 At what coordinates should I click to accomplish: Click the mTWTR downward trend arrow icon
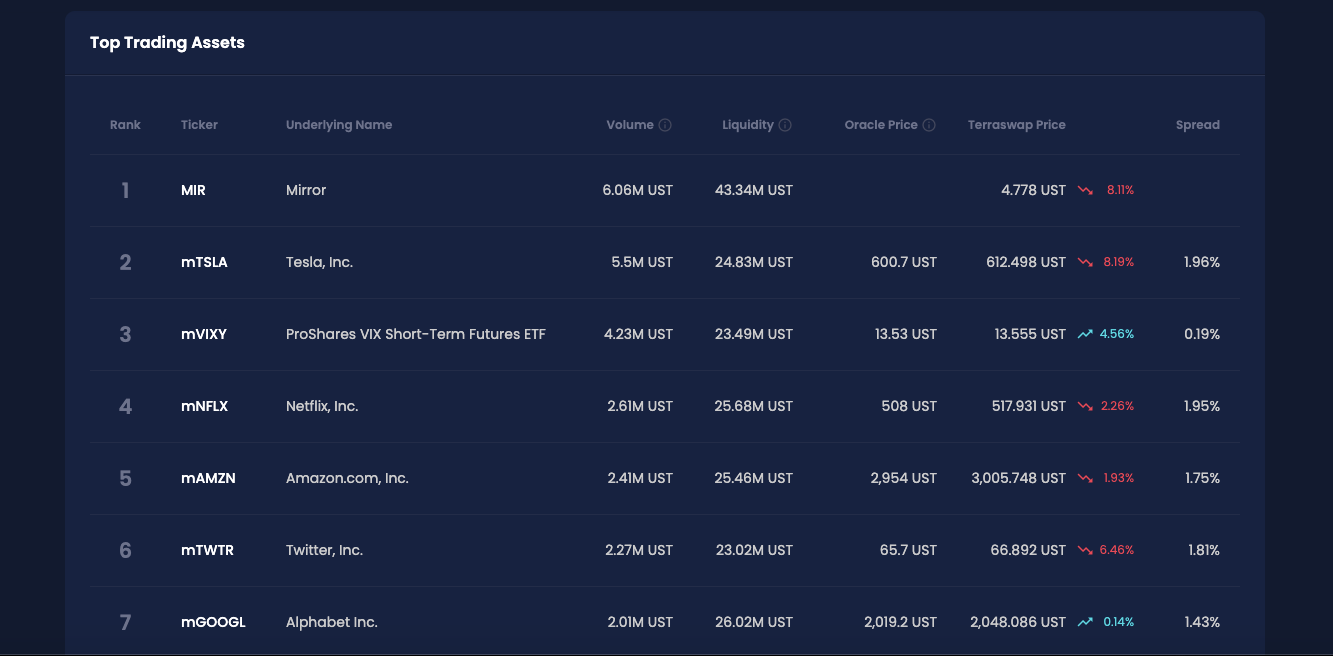click(1085, 550)
